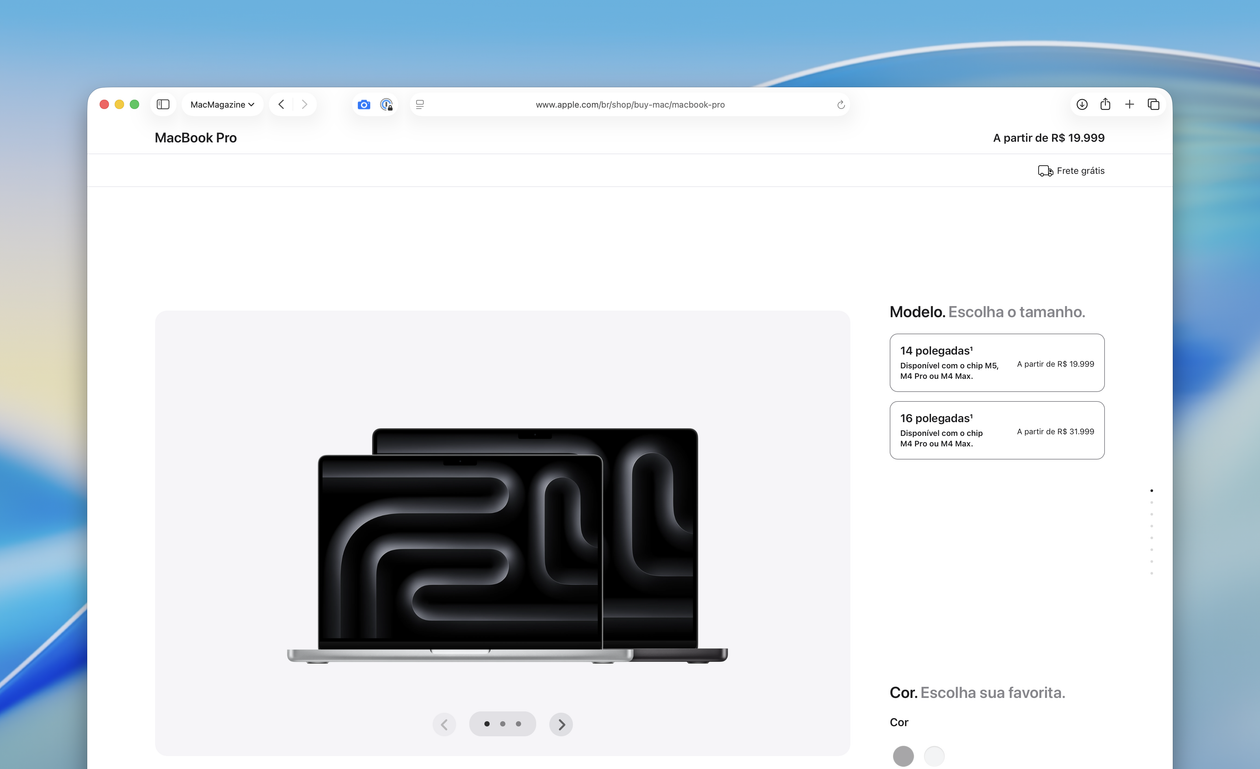Open the password manager extension icon
The height and width of the screenshot is (769, 1260).
click(387, 104)
